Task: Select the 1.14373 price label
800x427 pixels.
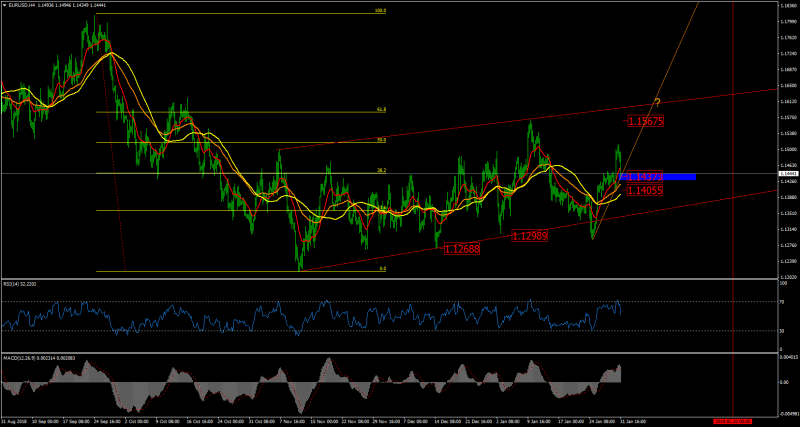Action: [644, 177]
